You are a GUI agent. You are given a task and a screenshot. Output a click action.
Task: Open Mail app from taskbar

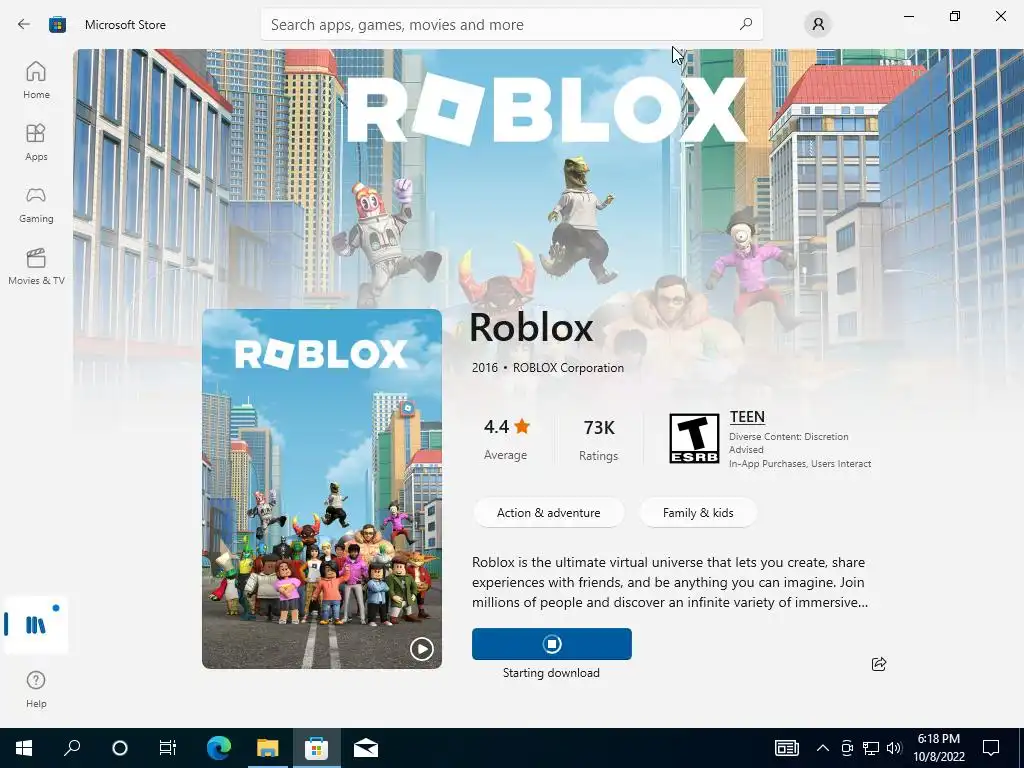click(366, 748)
